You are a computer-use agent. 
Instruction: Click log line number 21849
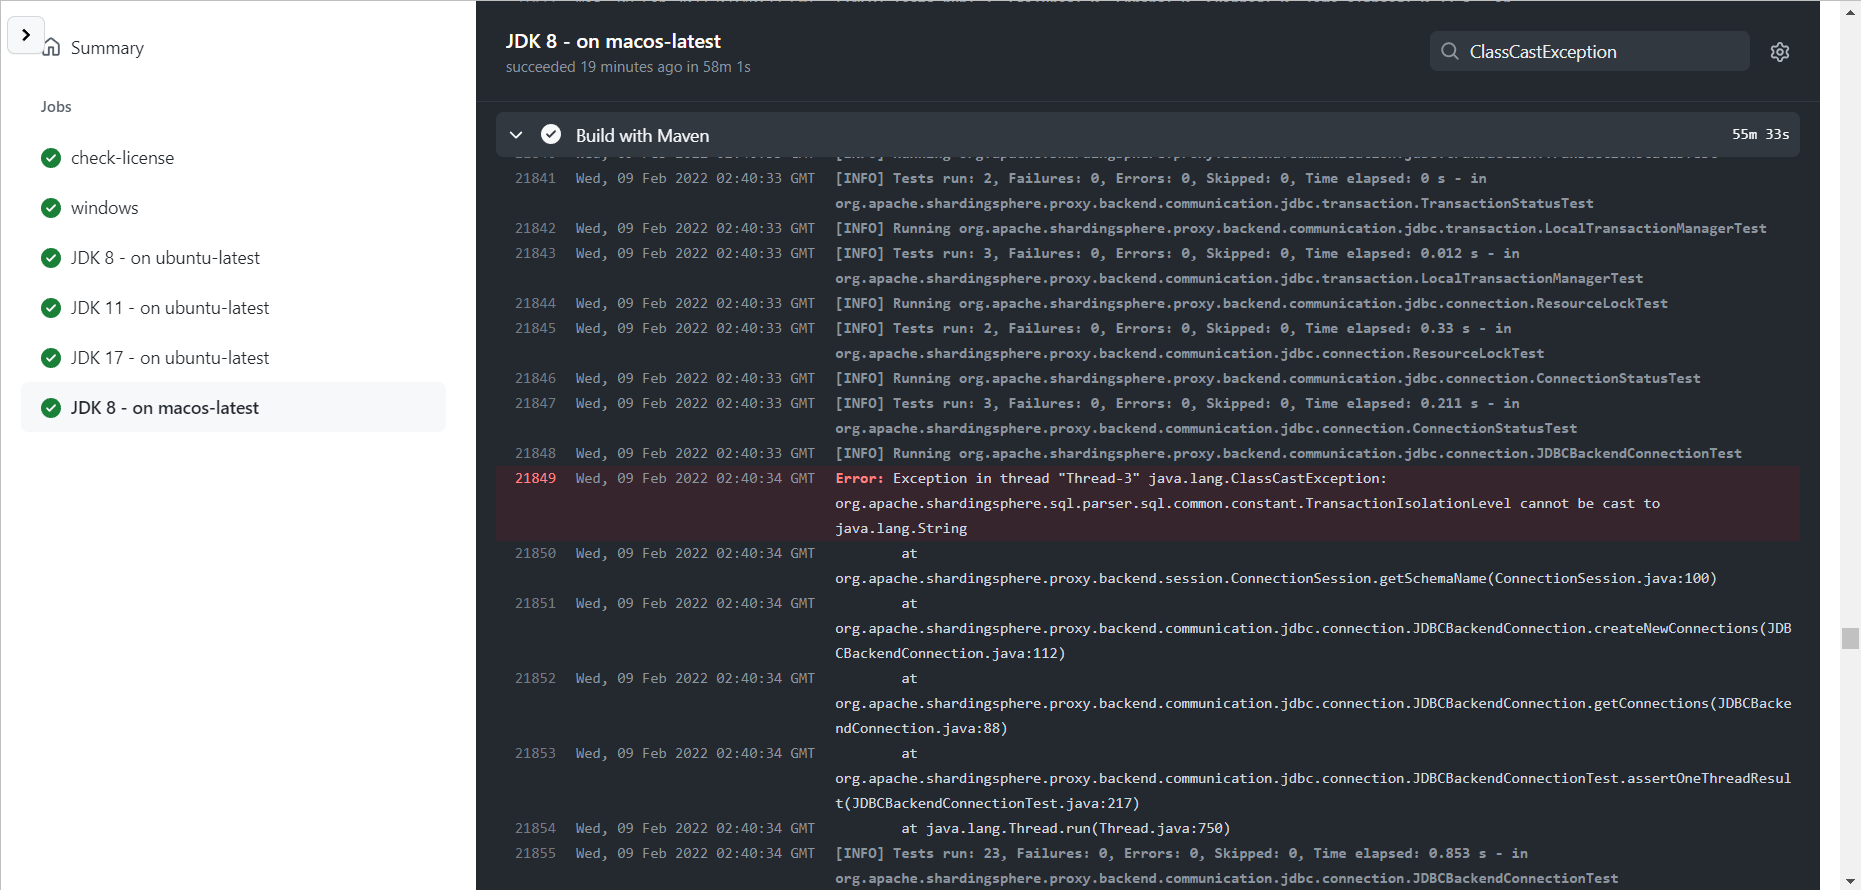[535, 478]
